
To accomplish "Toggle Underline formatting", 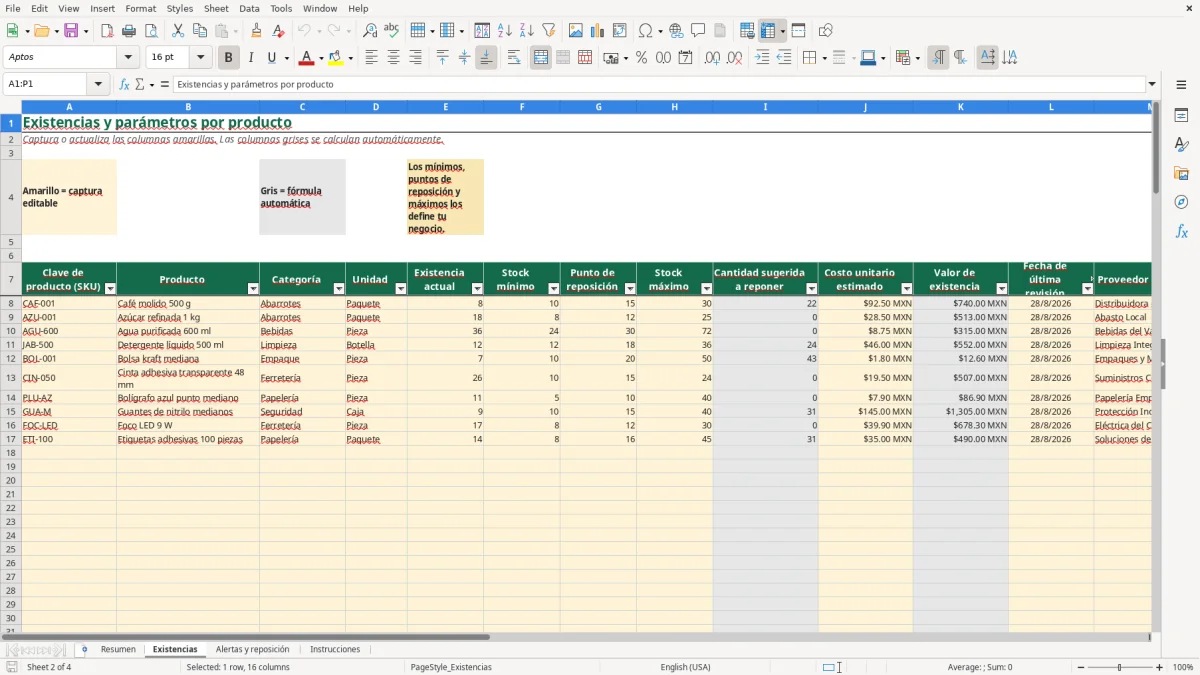I will 273,58.
